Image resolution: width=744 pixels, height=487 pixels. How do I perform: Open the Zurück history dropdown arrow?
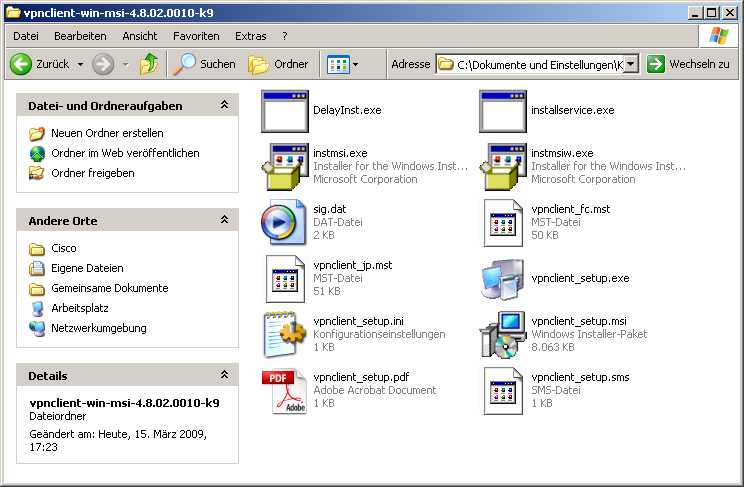[x=81, y=64]
